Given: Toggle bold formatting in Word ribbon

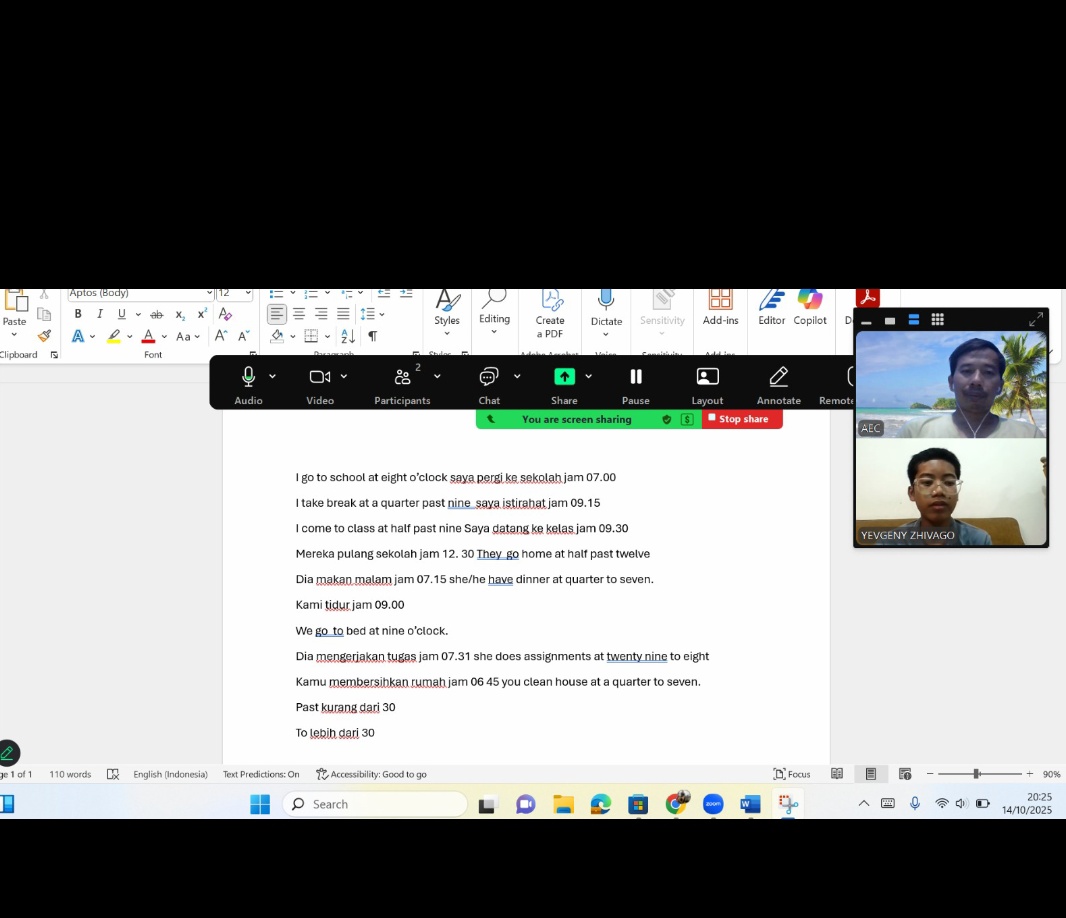Looking at the screenshot, I should [x=78, y=314].
